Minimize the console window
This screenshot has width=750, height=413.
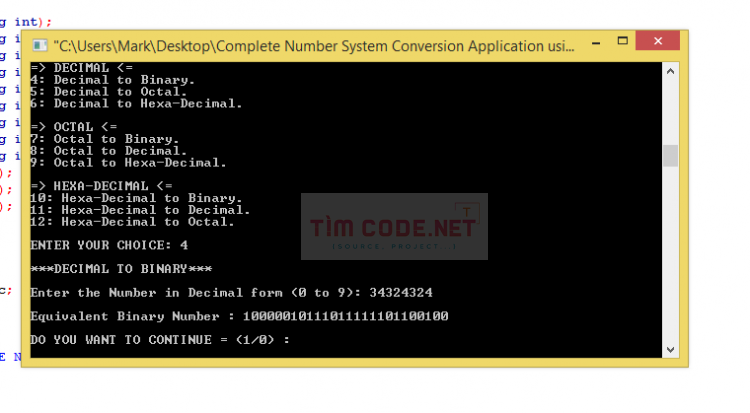click(x=596, y=43)
